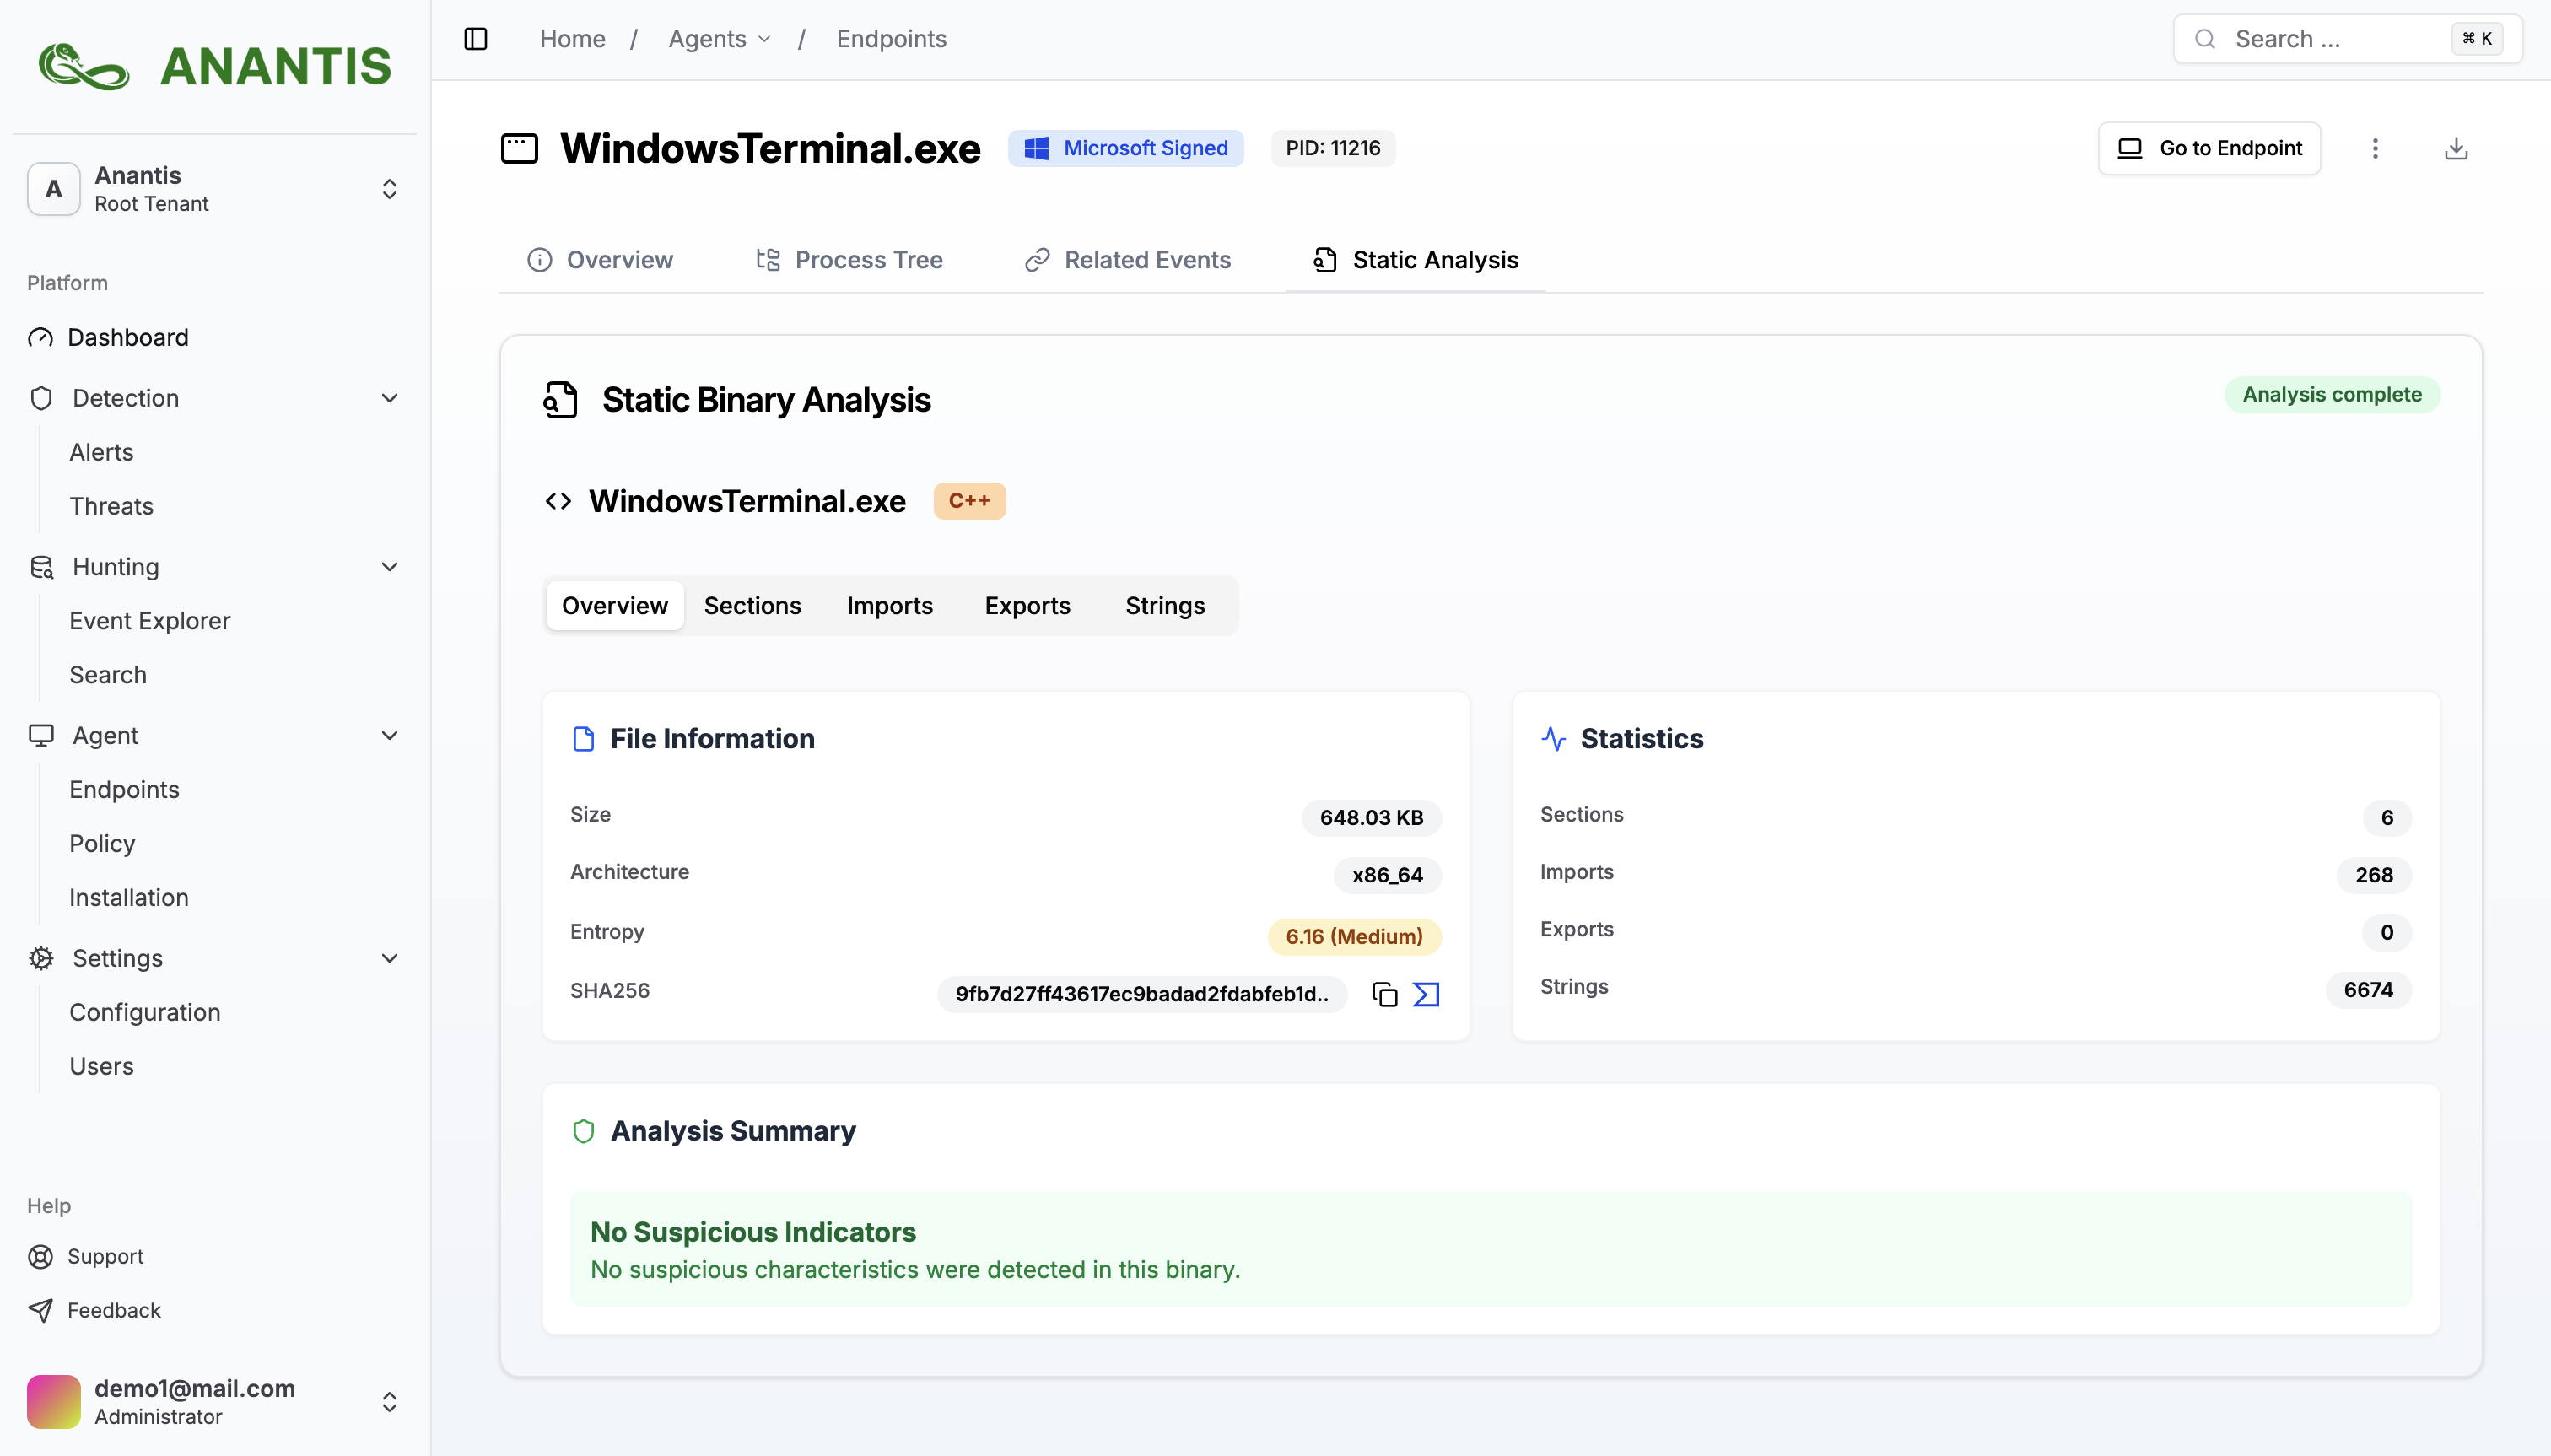The width and height of the screenshot is (2551, 1456).
Task: Toggle the sidebar panel icon
Action: coord(476,39)
